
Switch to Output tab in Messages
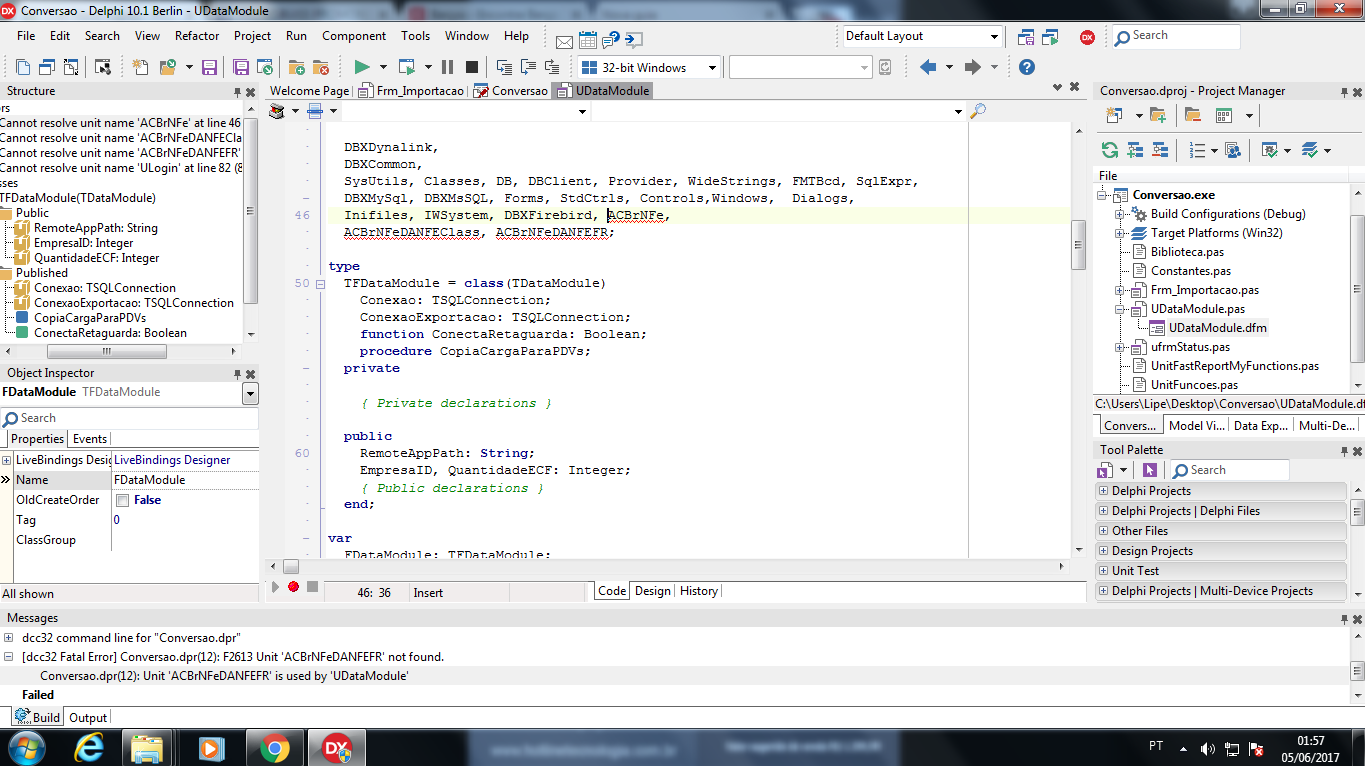87,717
